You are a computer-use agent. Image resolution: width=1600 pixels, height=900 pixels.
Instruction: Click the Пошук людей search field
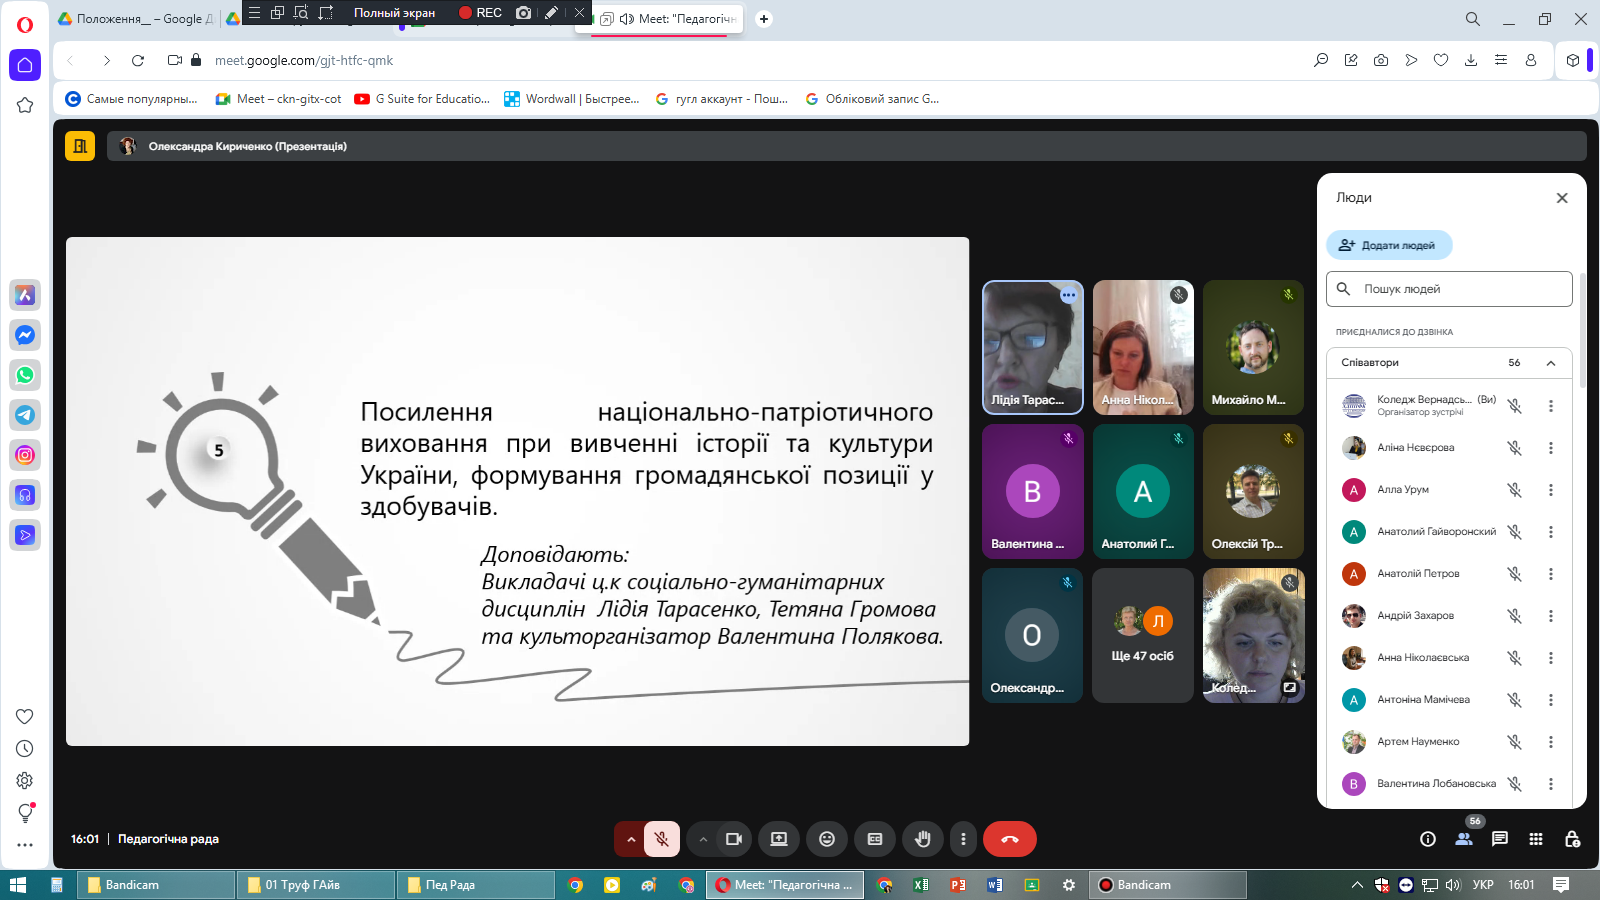point(1450,289)
